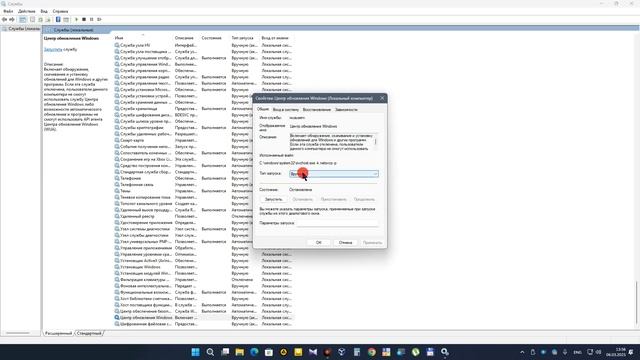Open the Файл menu

tap(8, 11)
